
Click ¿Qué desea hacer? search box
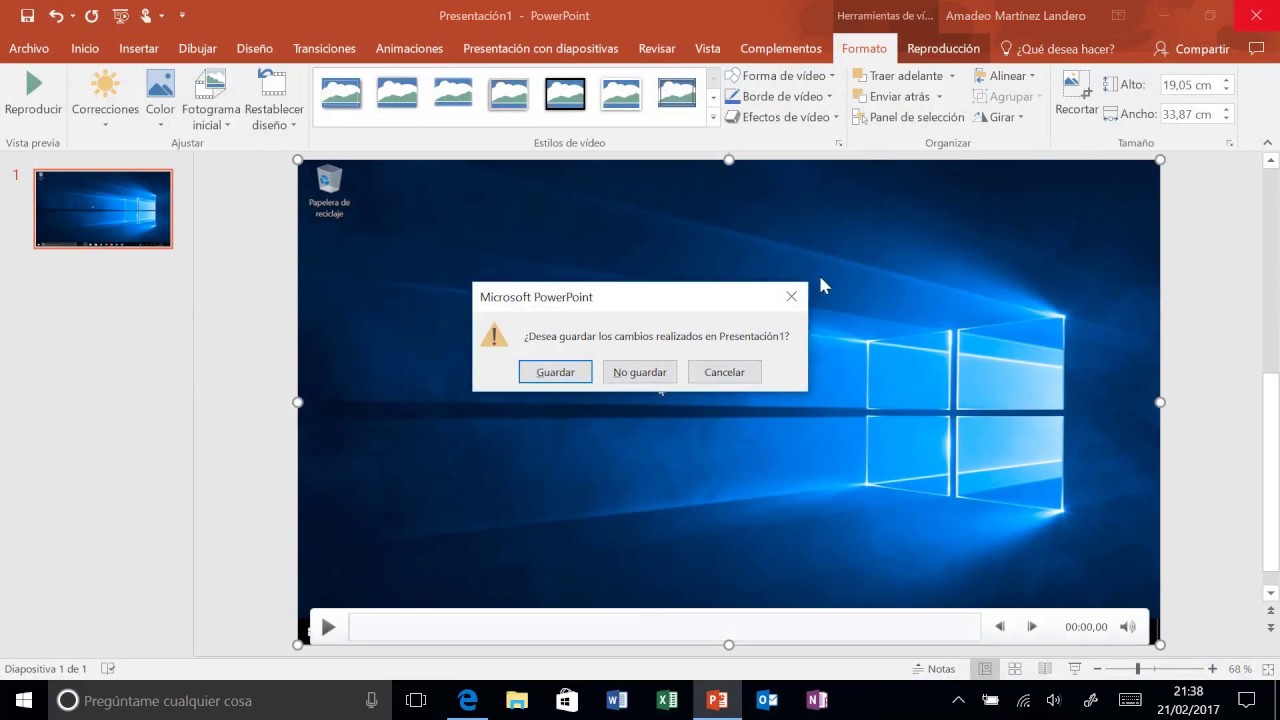click(x=1057, y=48)
